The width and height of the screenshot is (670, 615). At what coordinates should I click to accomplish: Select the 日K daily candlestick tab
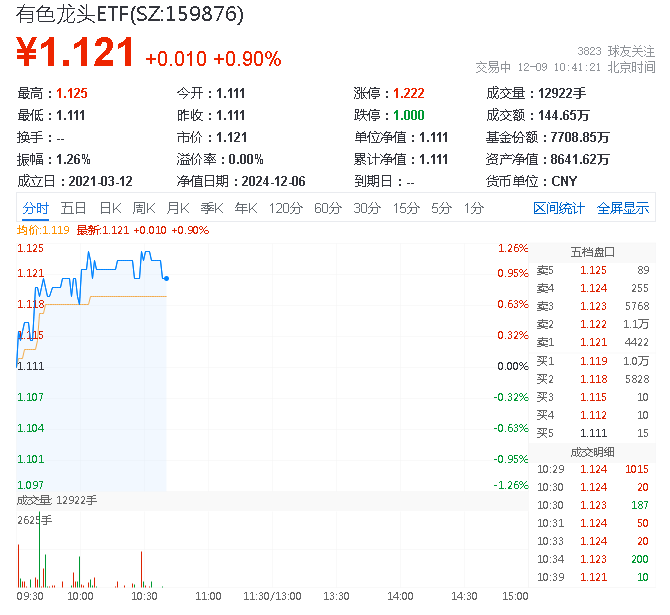click(110, 208)
